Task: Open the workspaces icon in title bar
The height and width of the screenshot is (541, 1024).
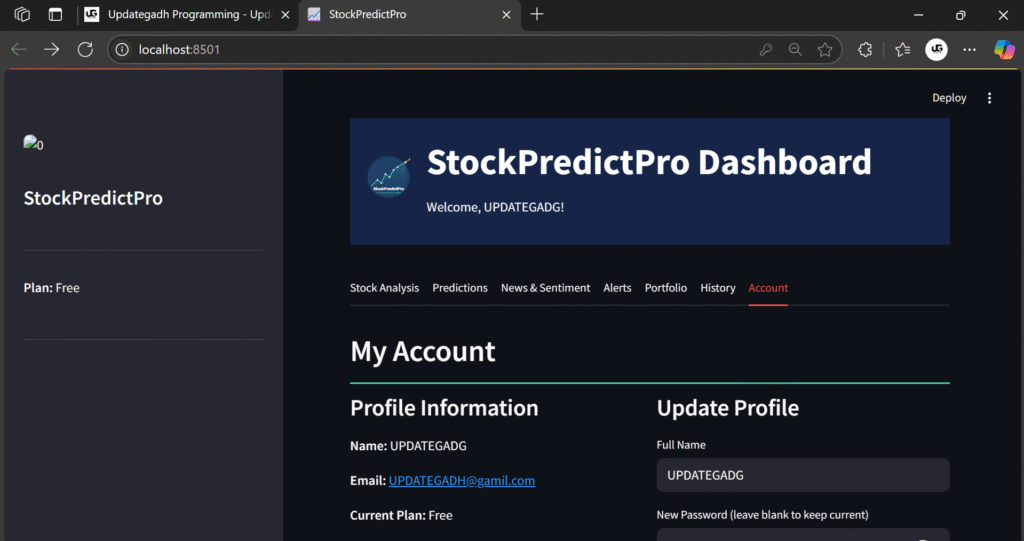Action: click(22, 14)
